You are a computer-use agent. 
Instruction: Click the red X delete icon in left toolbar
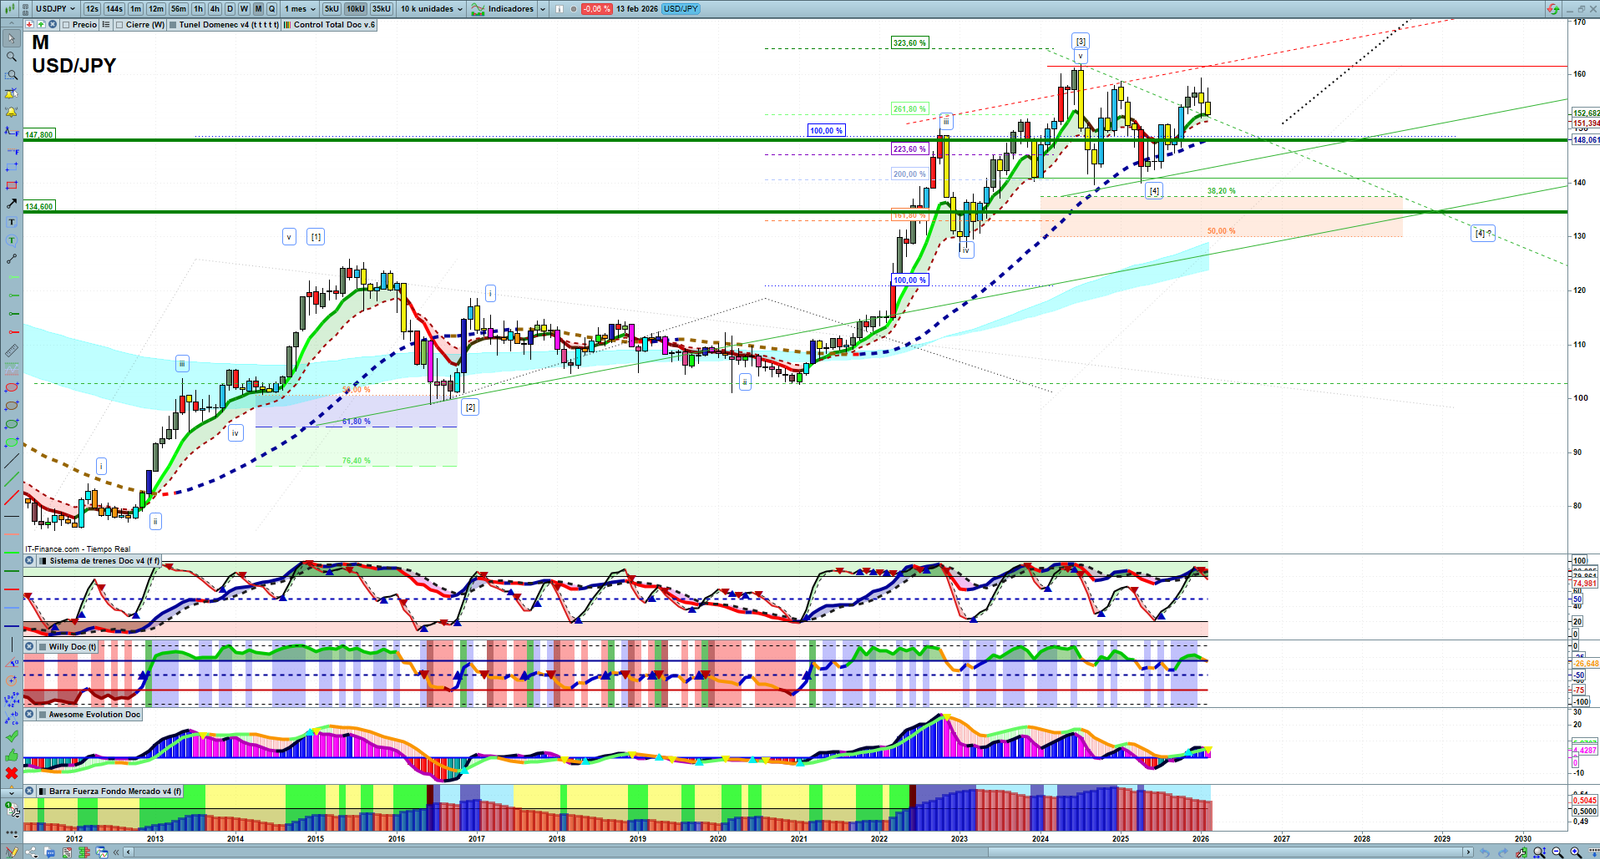pos(11,773)
